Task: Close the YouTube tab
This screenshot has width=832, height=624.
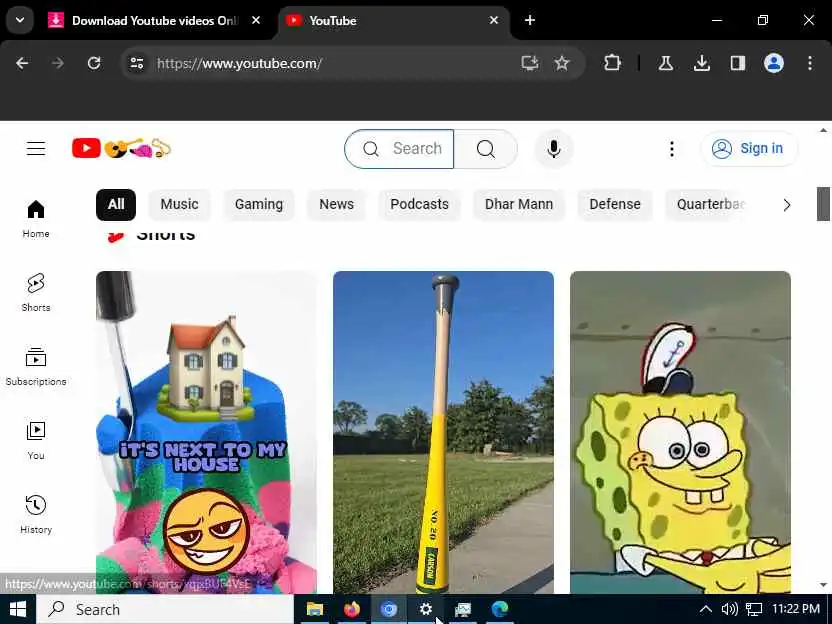Action: point(493,20)
